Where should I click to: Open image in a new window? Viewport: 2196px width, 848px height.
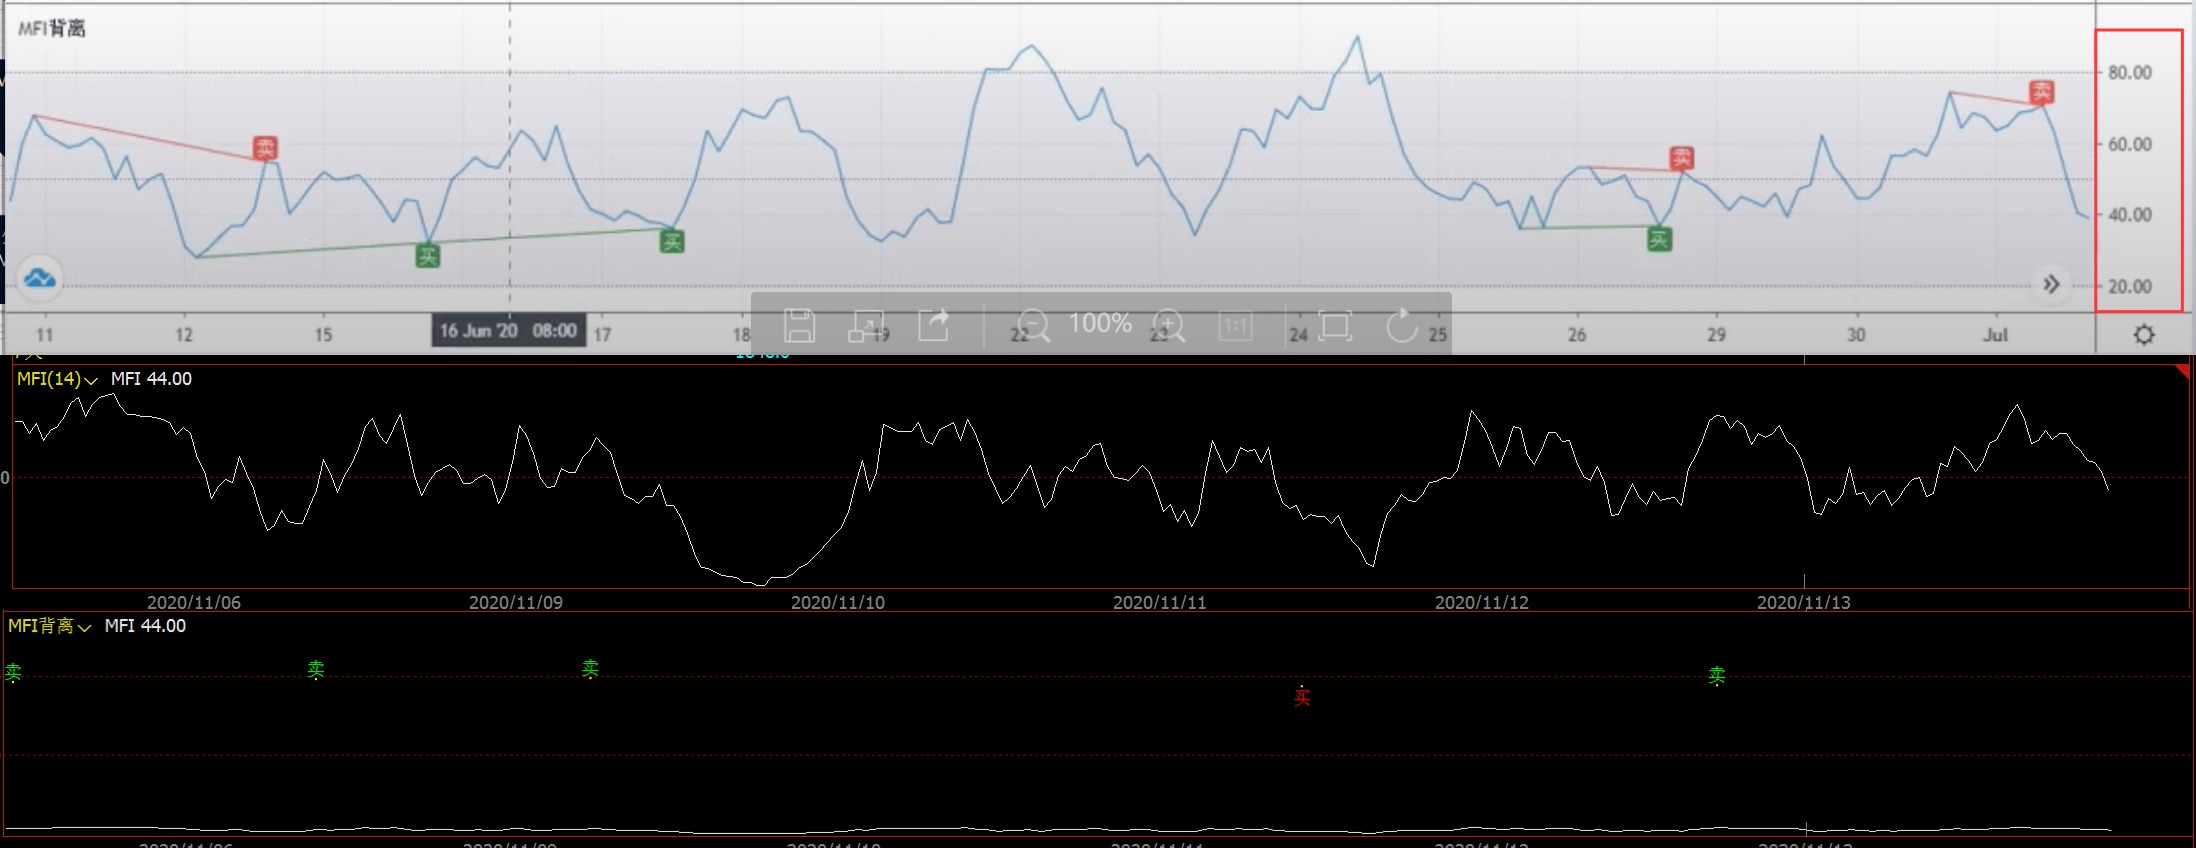tap(866, 325)
